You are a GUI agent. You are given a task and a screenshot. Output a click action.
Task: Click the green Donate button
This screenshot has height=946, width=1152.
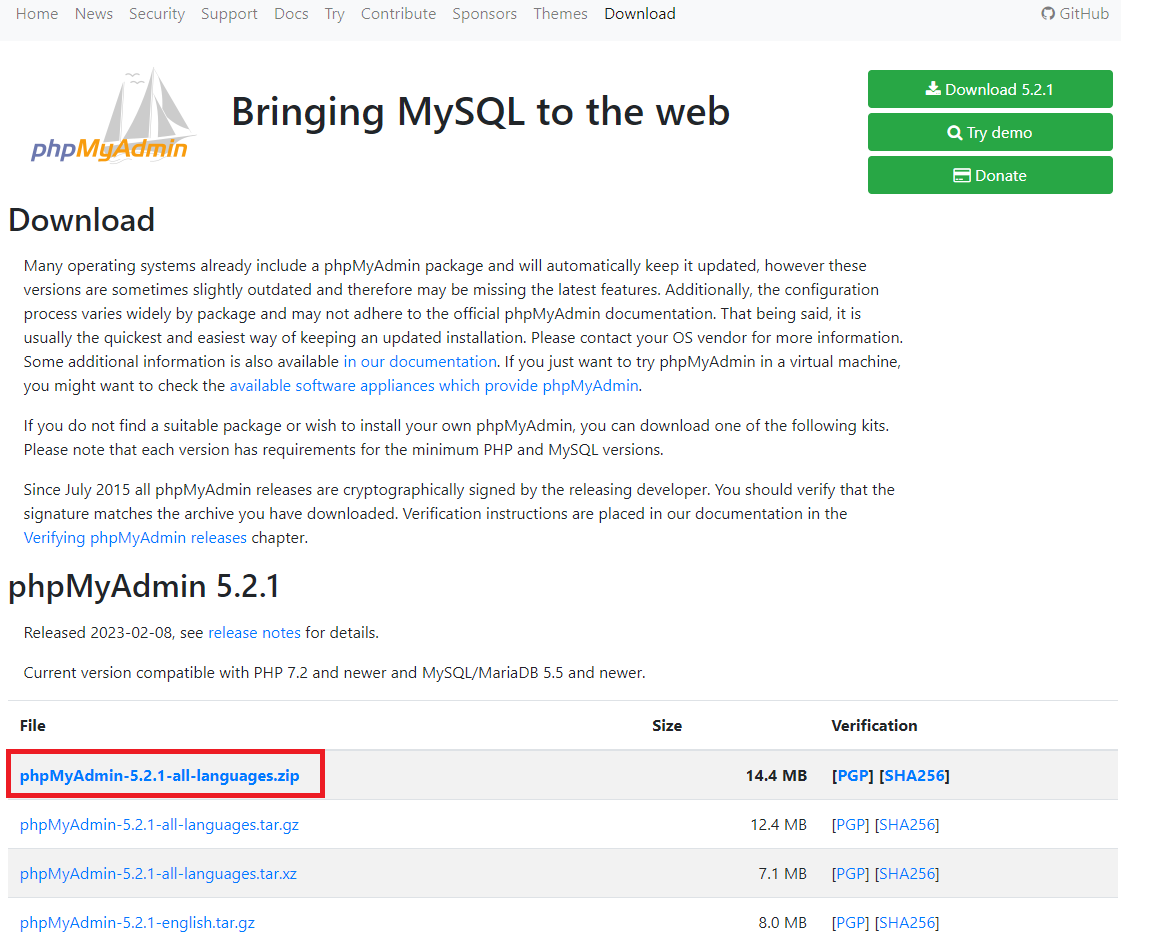click(990, 175)
